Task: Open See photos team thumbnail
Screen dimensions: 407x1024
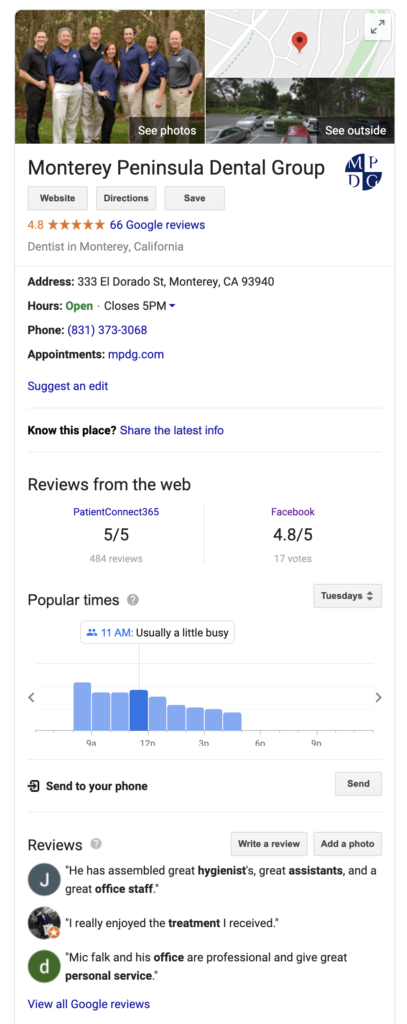Action: click(110, 76)
